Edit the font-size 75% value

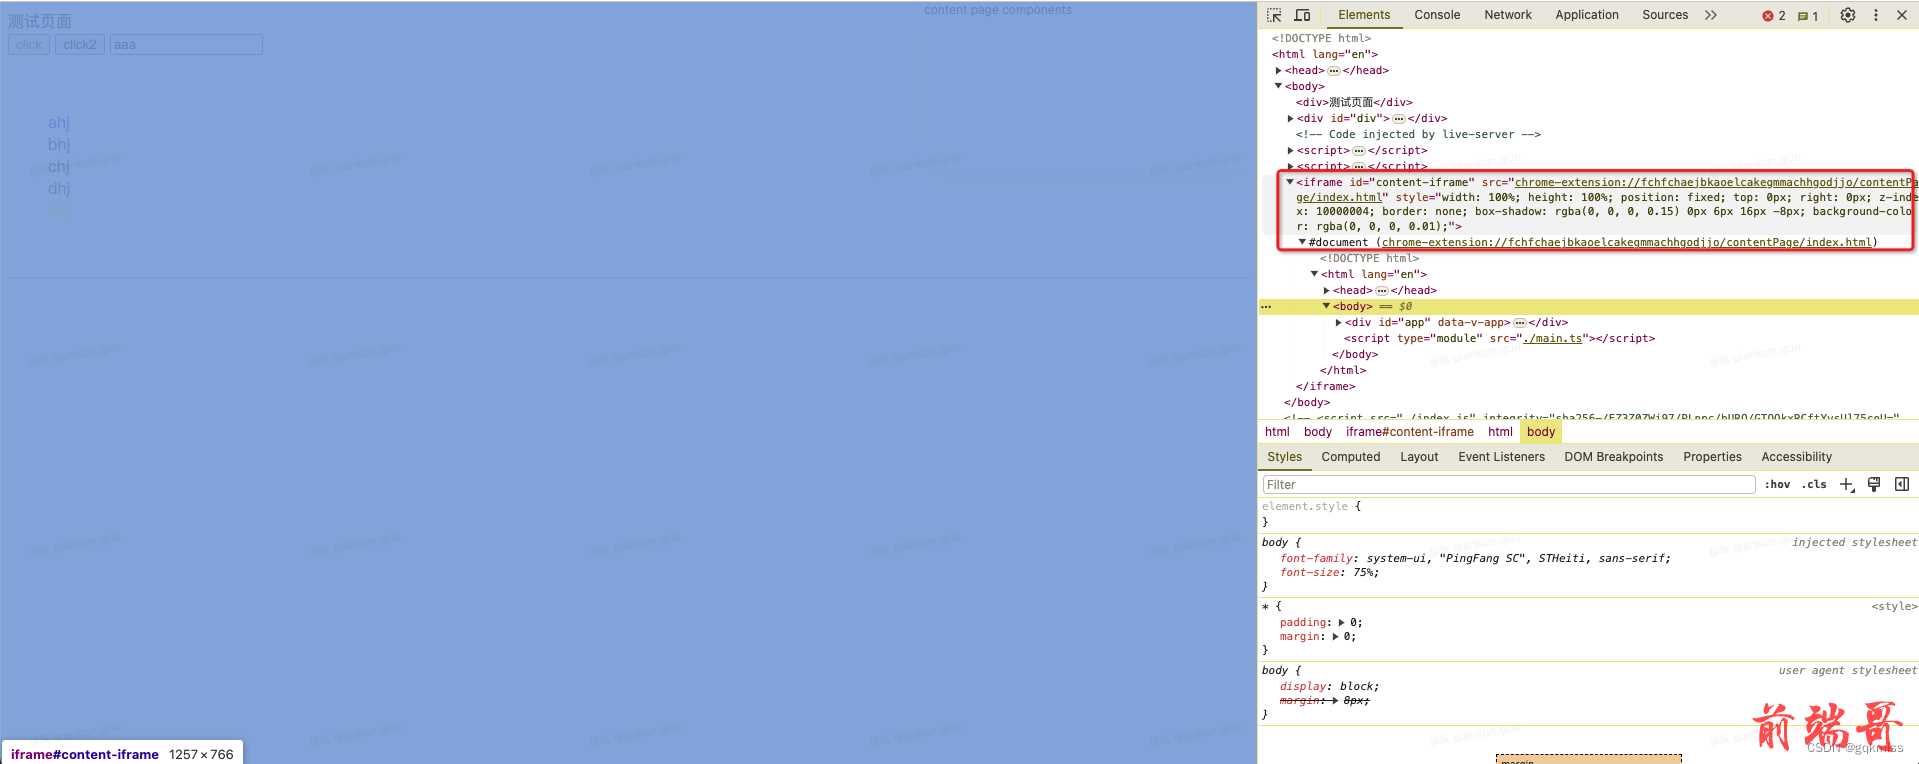click(1363, 573)
